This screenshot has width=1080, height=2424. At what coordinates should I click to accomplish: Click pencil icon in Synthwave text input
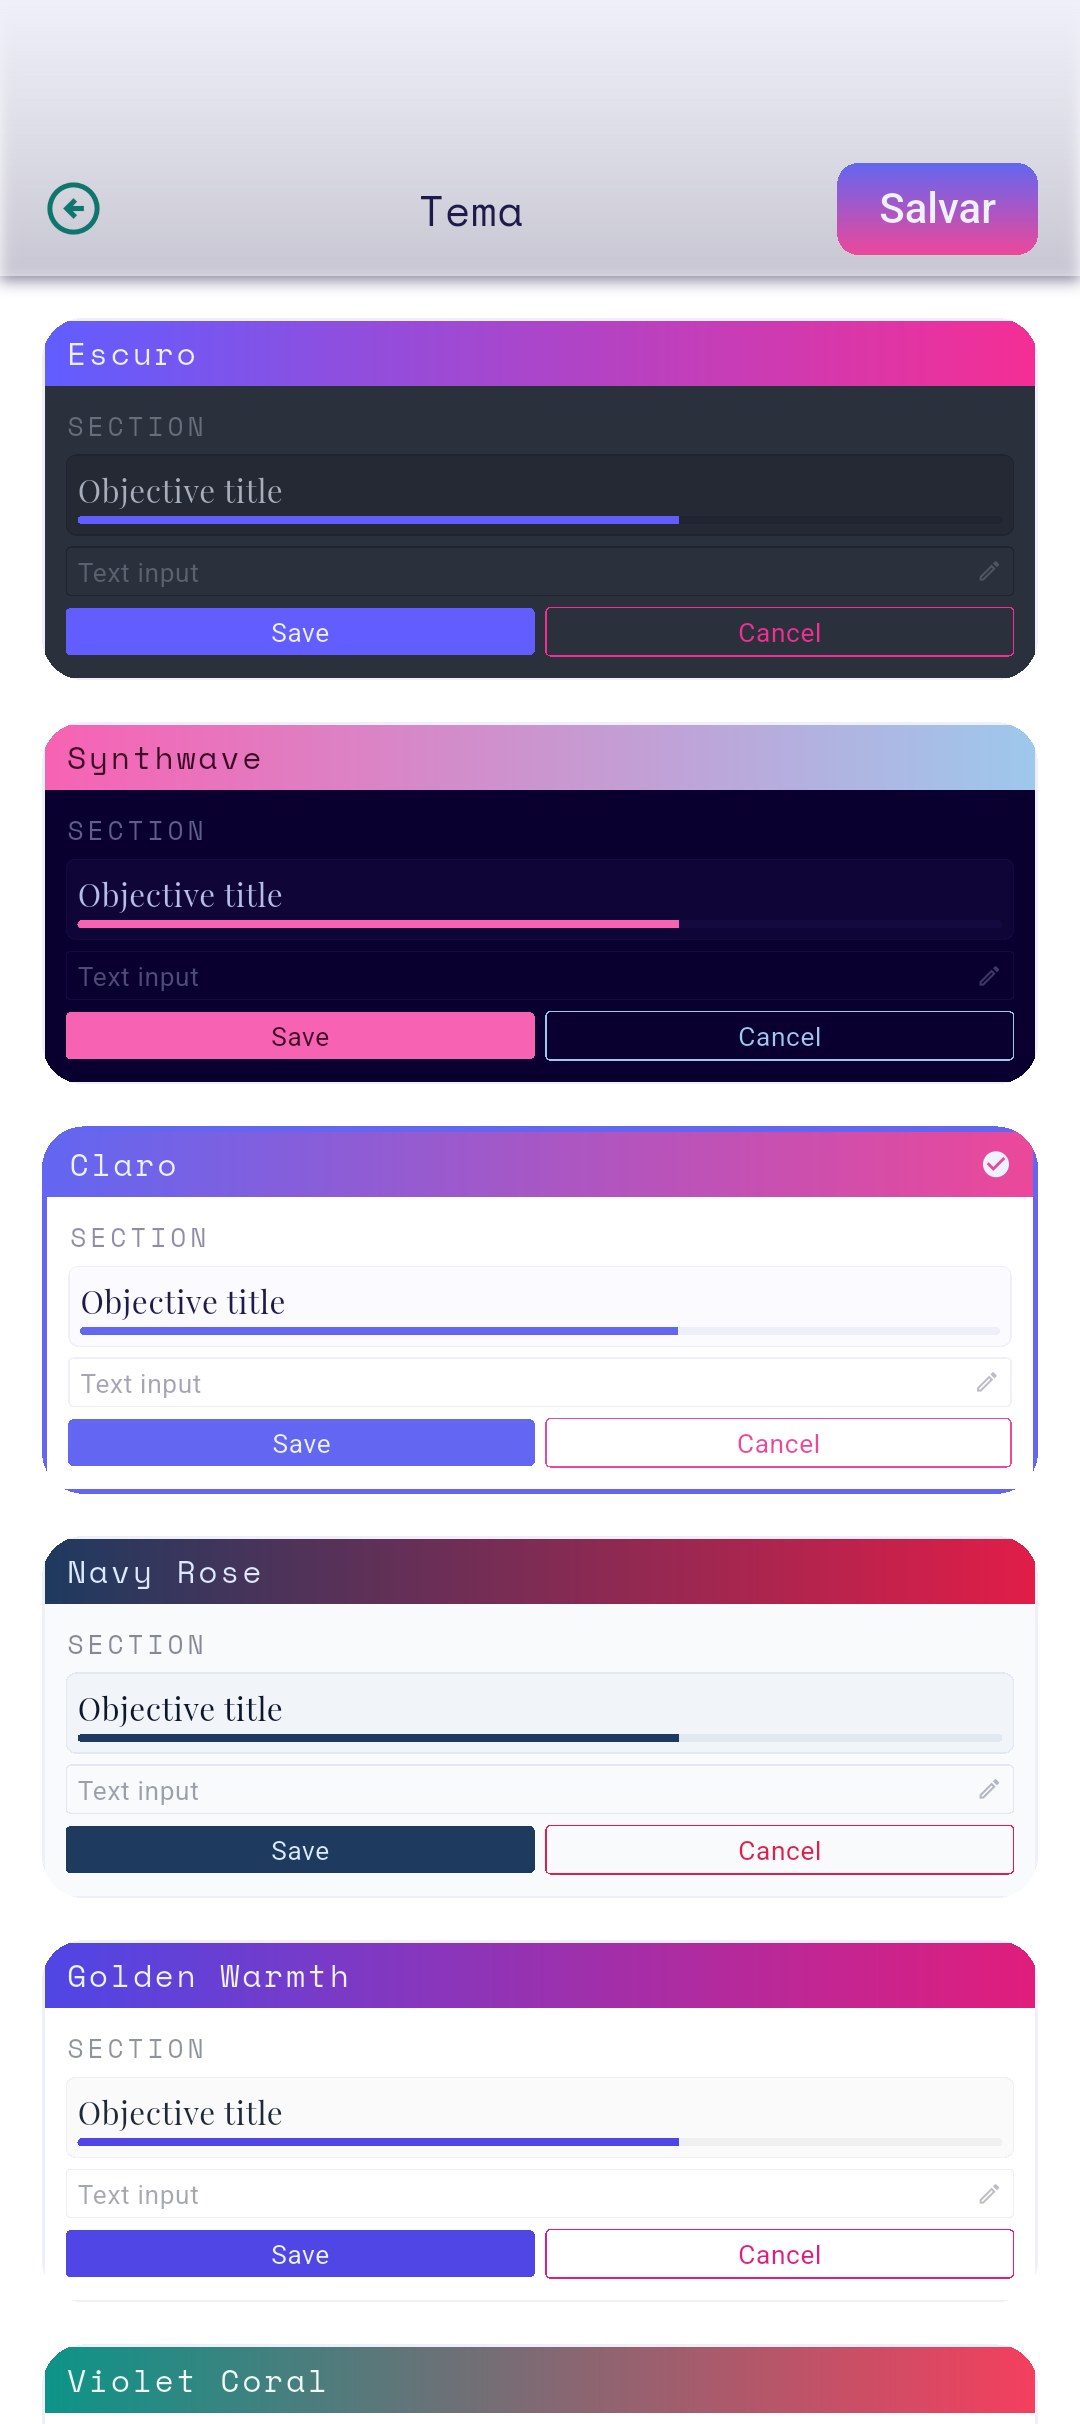point(989,976)
